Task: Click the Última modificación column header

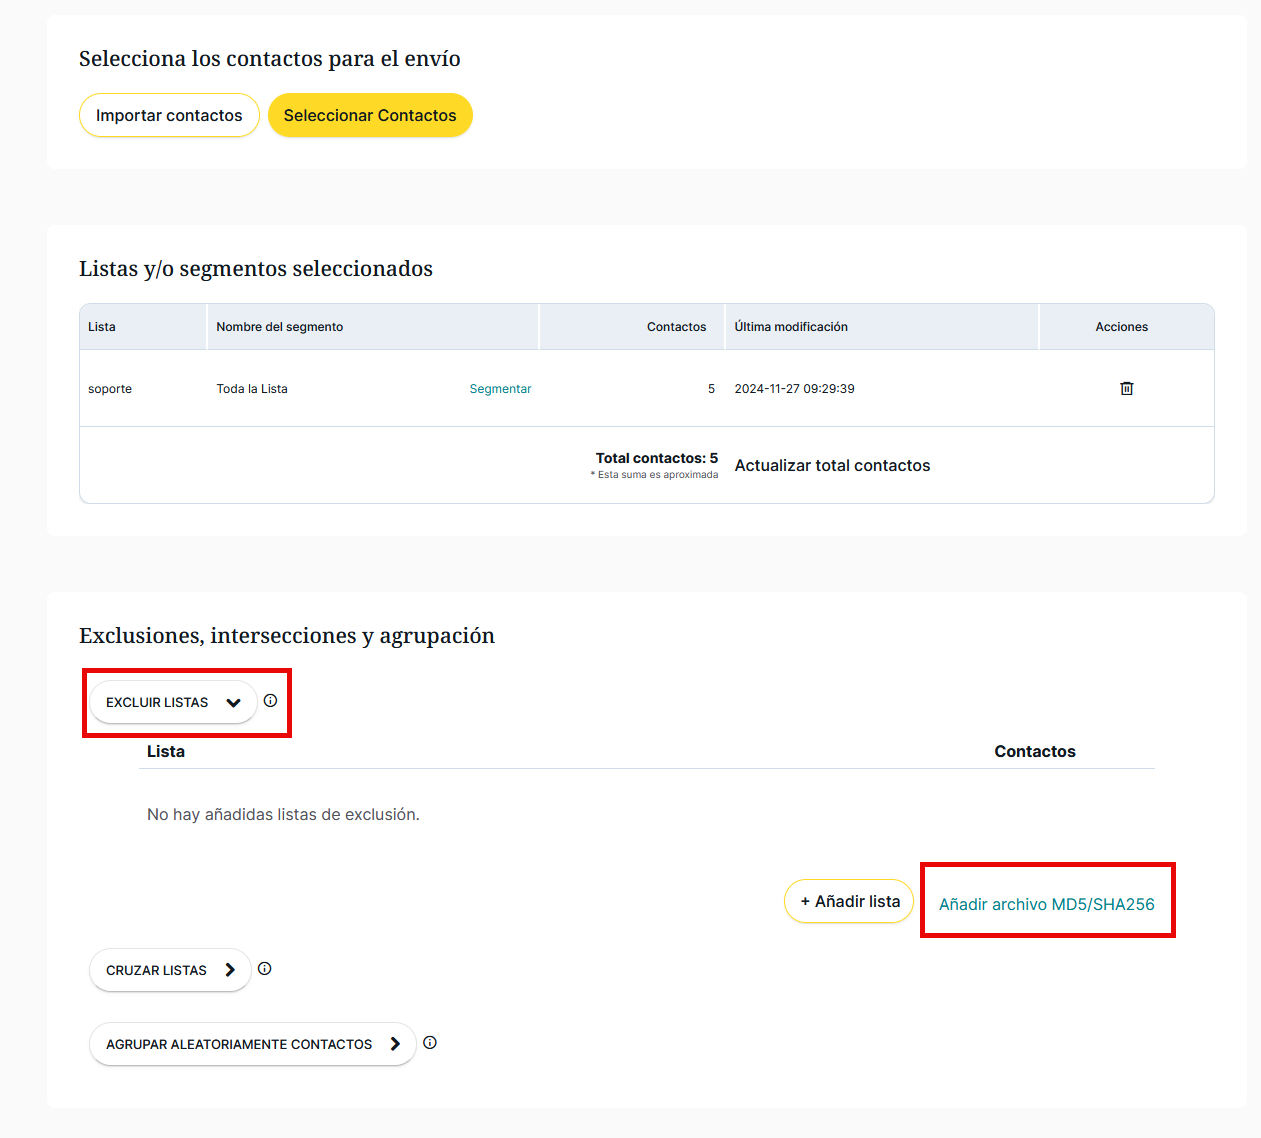Action: point(791,327)
